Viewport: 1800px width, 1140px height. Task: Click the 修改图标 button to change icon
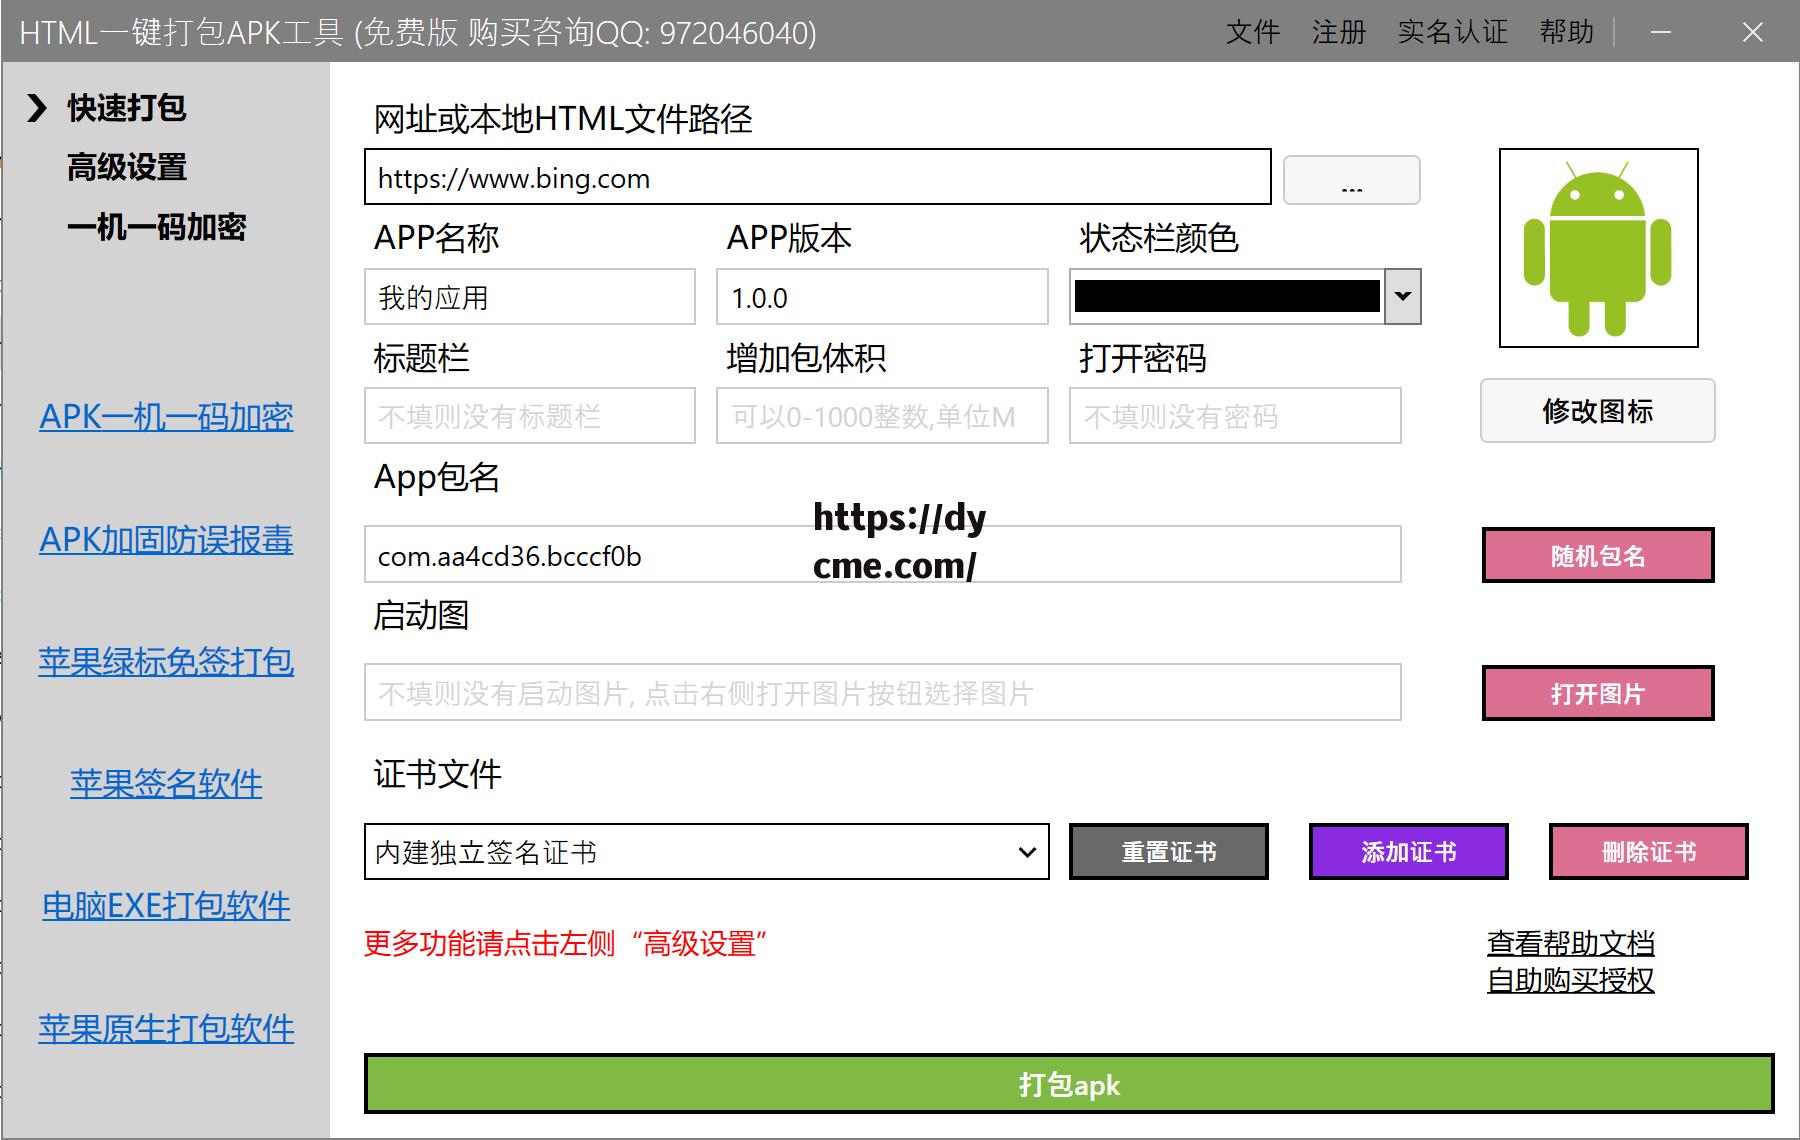pos(1597,410)
